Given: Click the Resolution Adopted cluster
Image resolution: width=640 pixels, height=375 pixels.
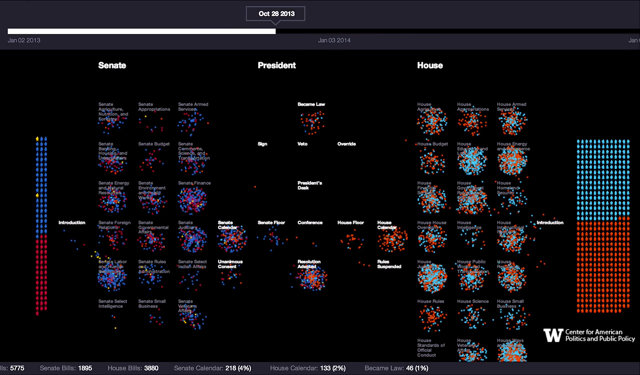Looking at the screenshot, I should click(x=312, y=277).
